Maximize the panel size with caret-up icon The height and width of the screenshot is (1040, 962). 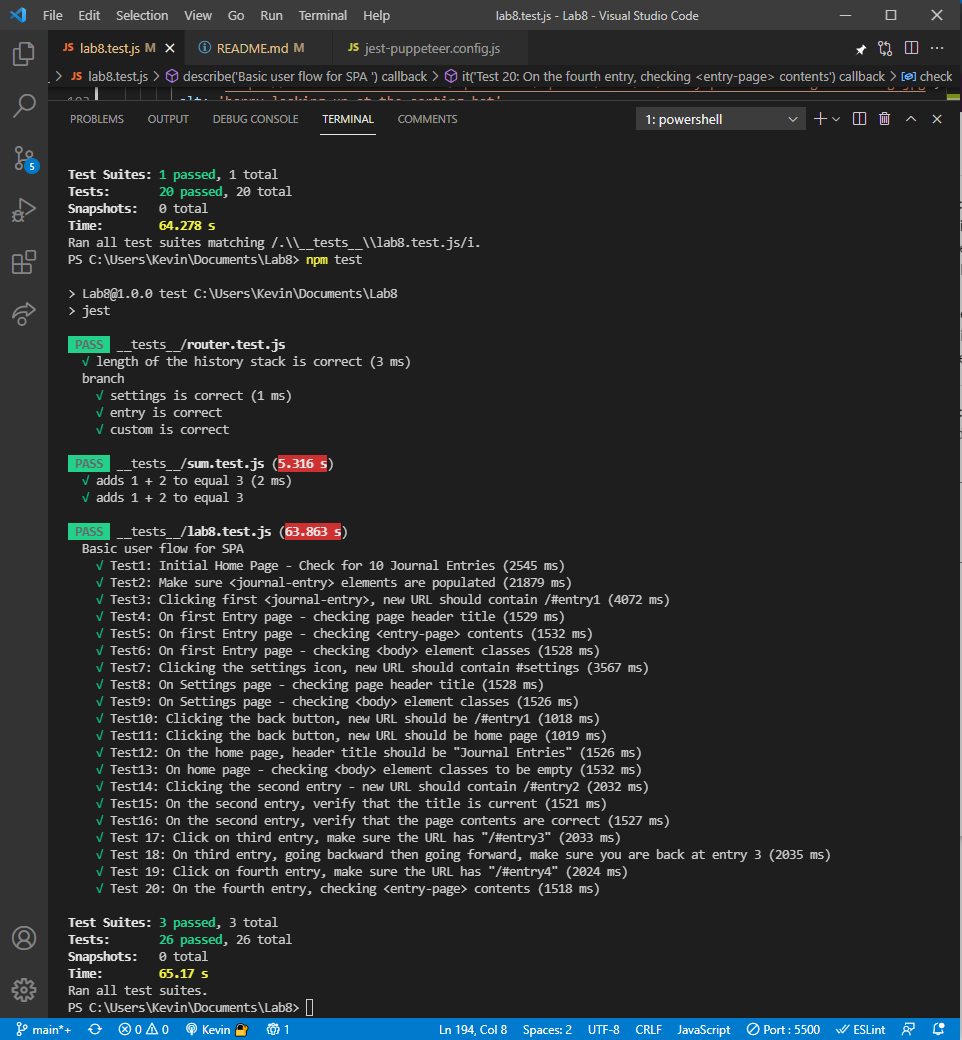[911, 119]
